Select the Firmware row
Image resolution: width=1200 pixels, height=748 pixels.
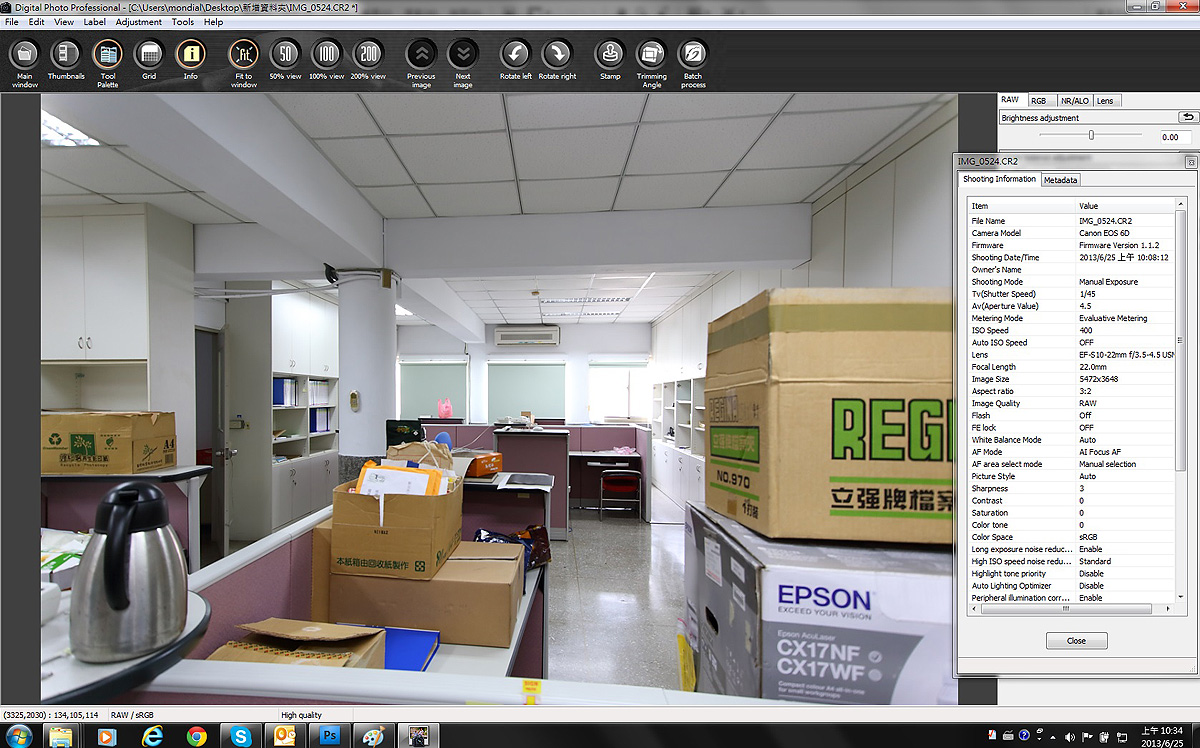click(x=1071, y=245)
